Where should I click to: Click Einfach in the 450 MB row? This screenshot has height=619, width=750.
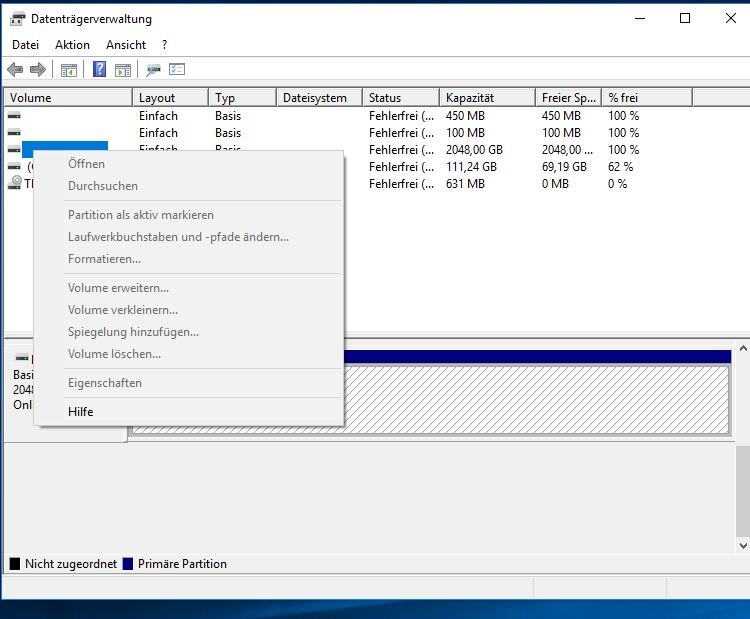coord(158,116)
